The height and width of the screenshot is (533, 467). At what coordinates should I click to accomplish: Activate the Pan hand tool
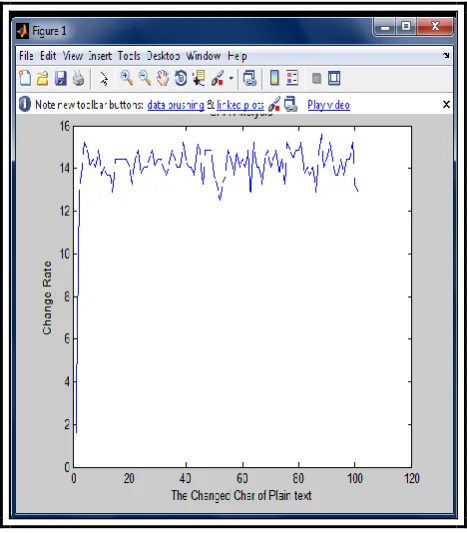[x=163, y=78]
